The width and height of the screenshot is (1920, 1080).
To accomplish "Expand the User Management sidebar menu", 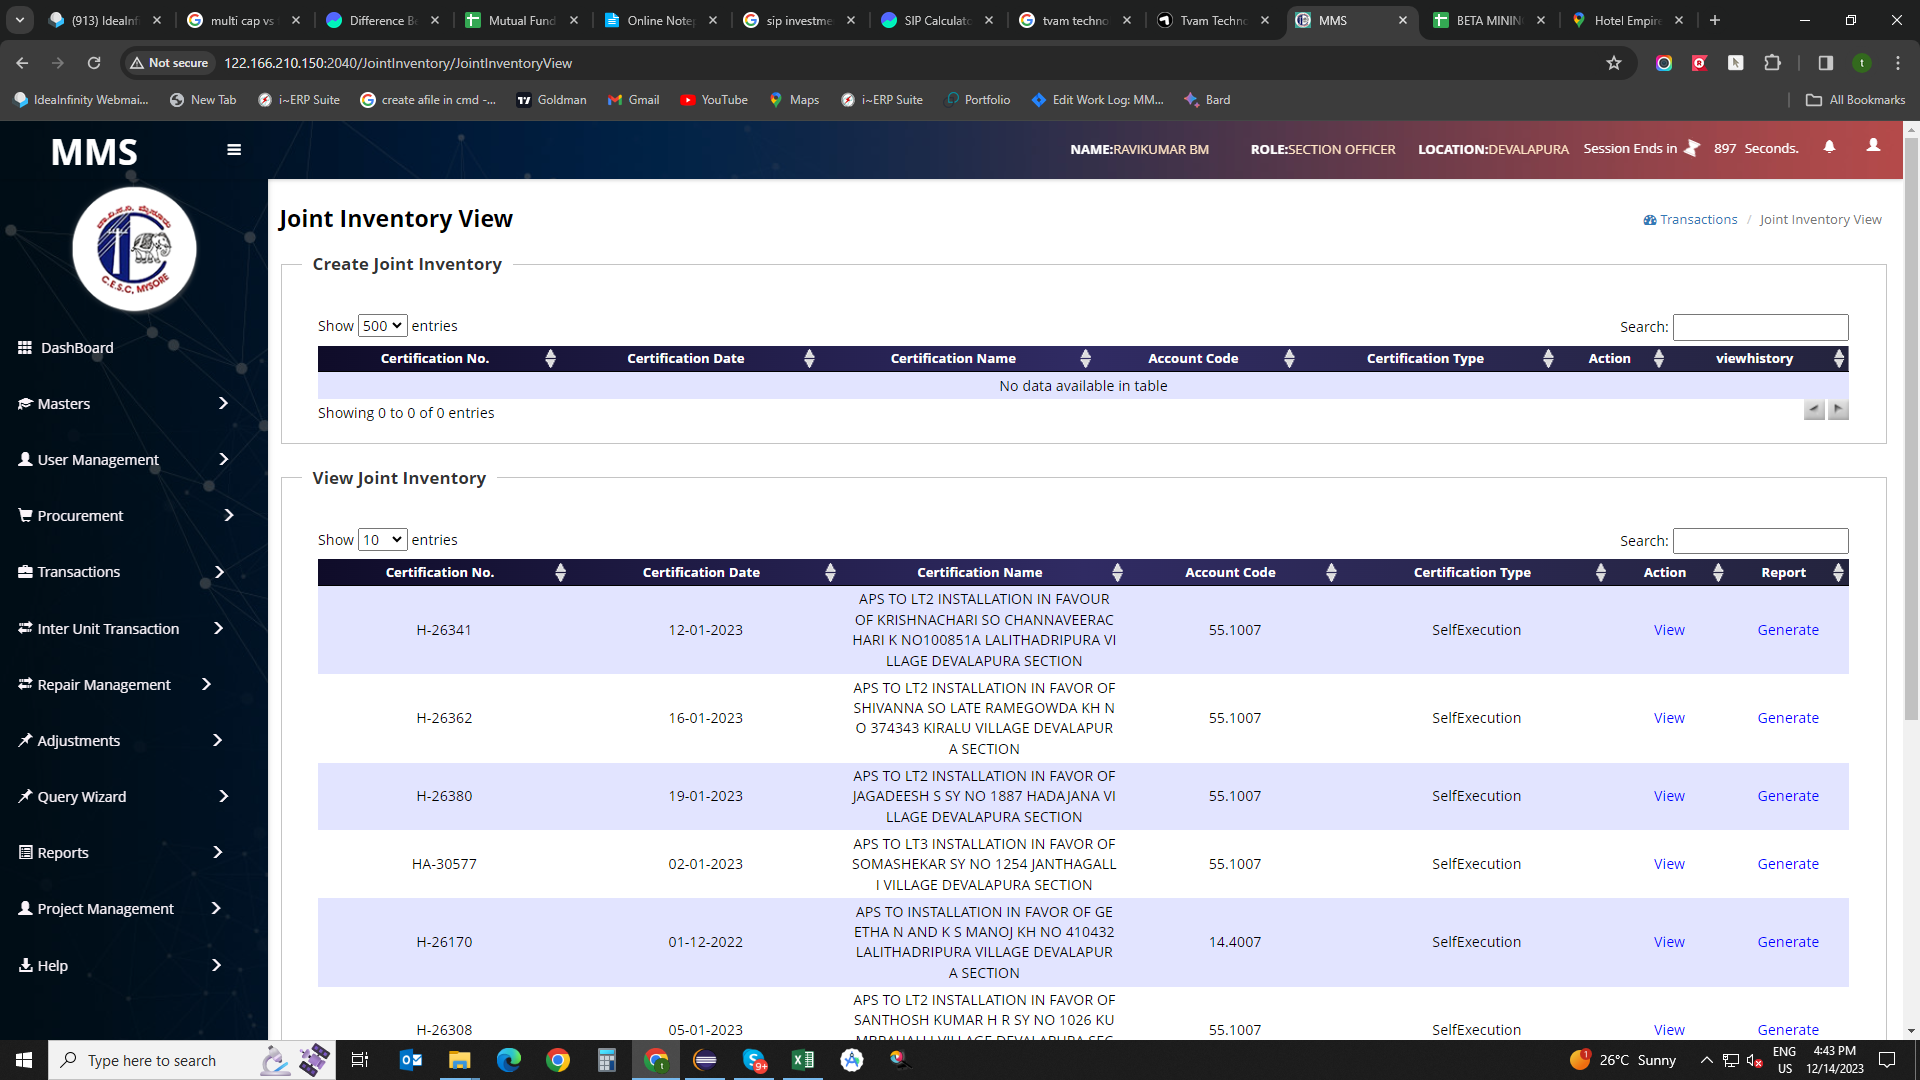I will tap(124, 460).
